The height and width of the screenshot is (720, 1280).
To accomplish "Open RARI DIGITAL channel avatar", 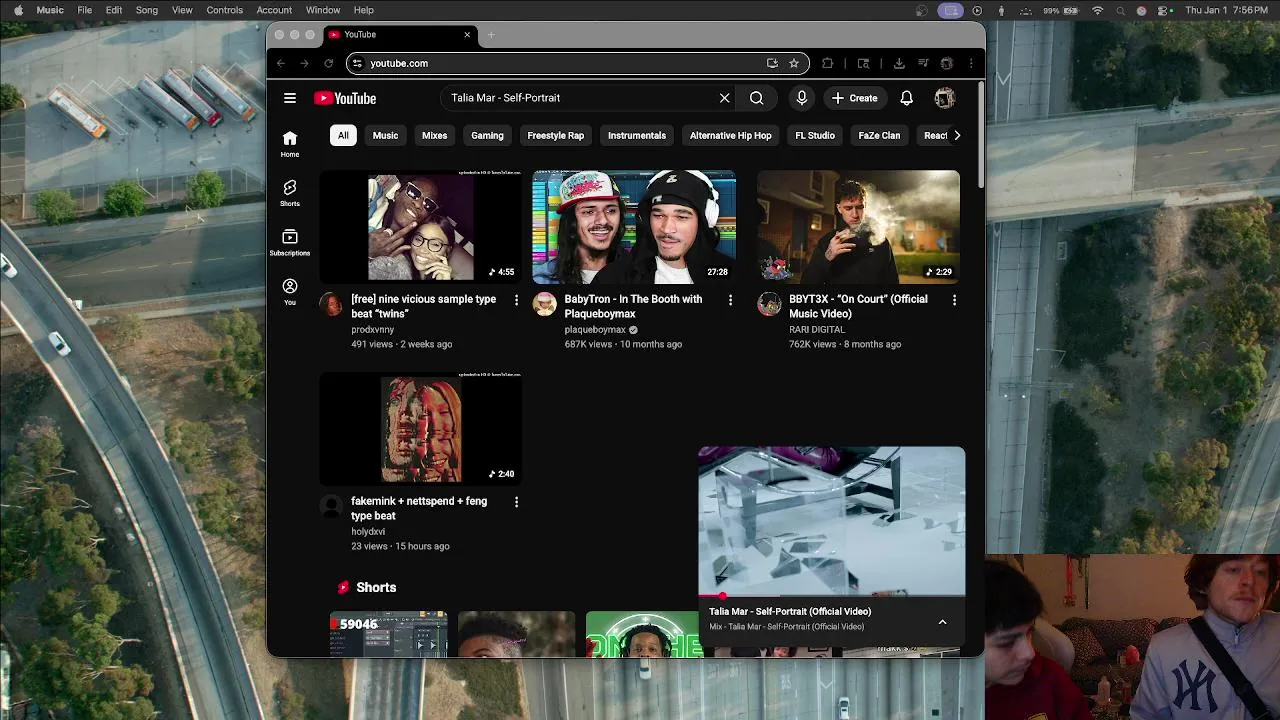I will tap(769, 304).
